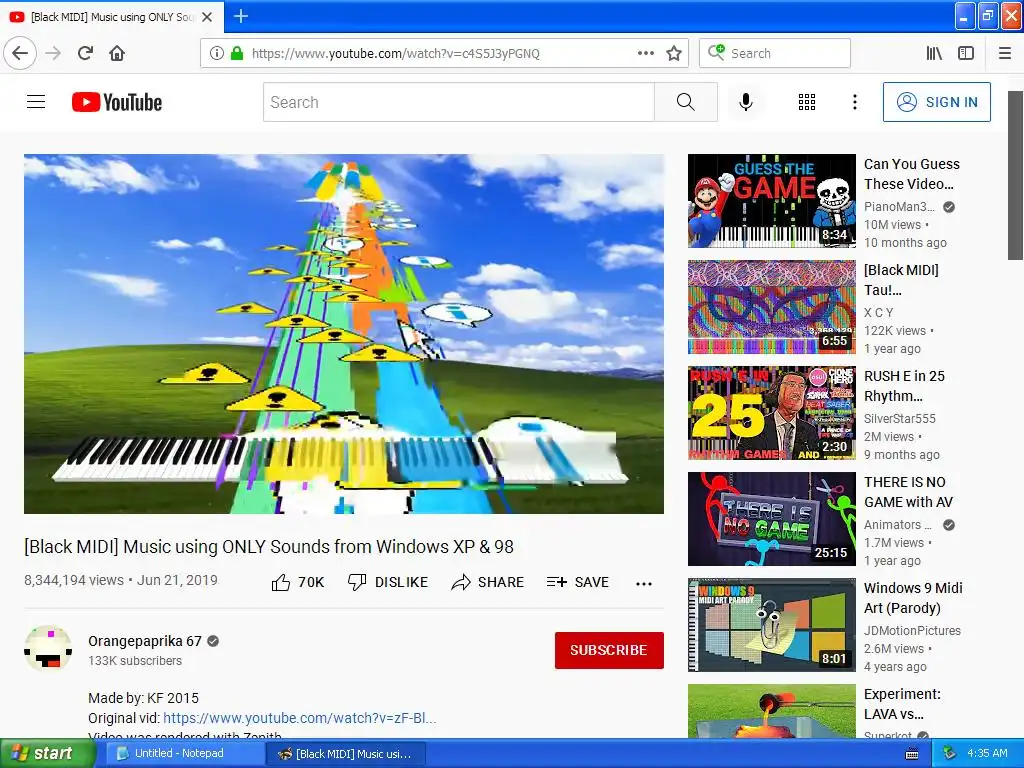Click the Firefox search box
Screen dimensions: 1024x768
tap(775, 53)
